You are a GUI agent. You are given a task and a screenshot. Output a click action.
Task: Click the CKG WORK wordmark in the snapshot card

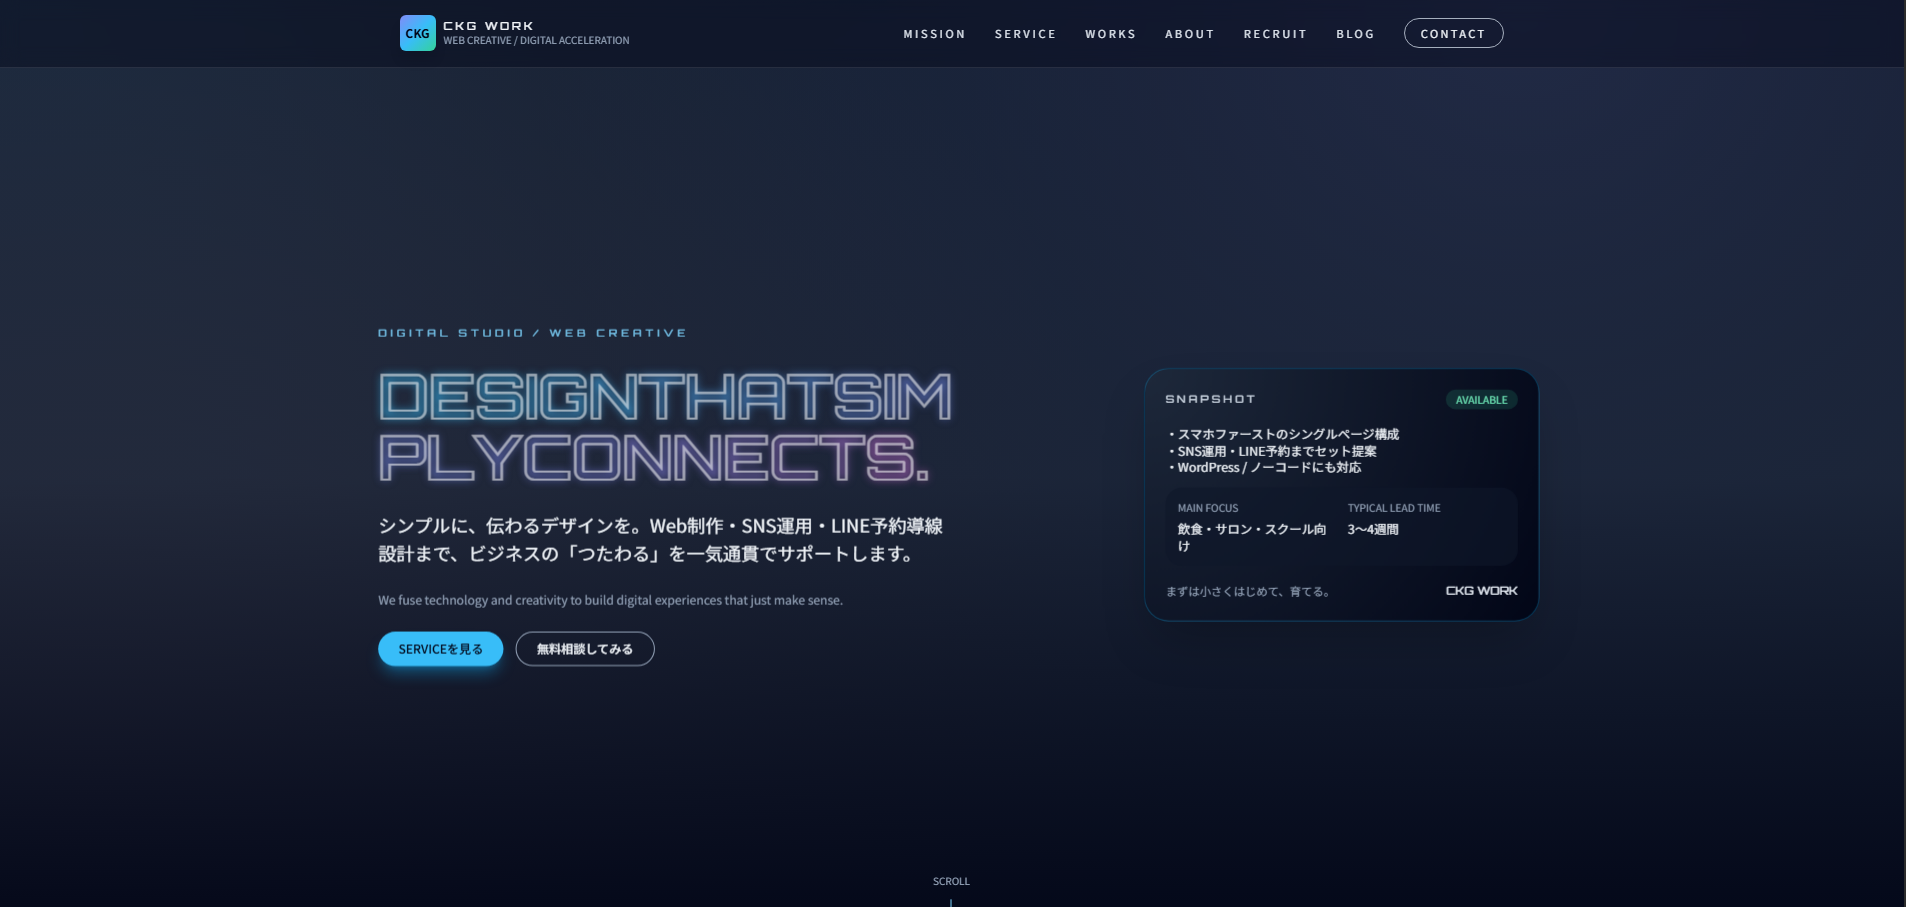[1480, 590]
